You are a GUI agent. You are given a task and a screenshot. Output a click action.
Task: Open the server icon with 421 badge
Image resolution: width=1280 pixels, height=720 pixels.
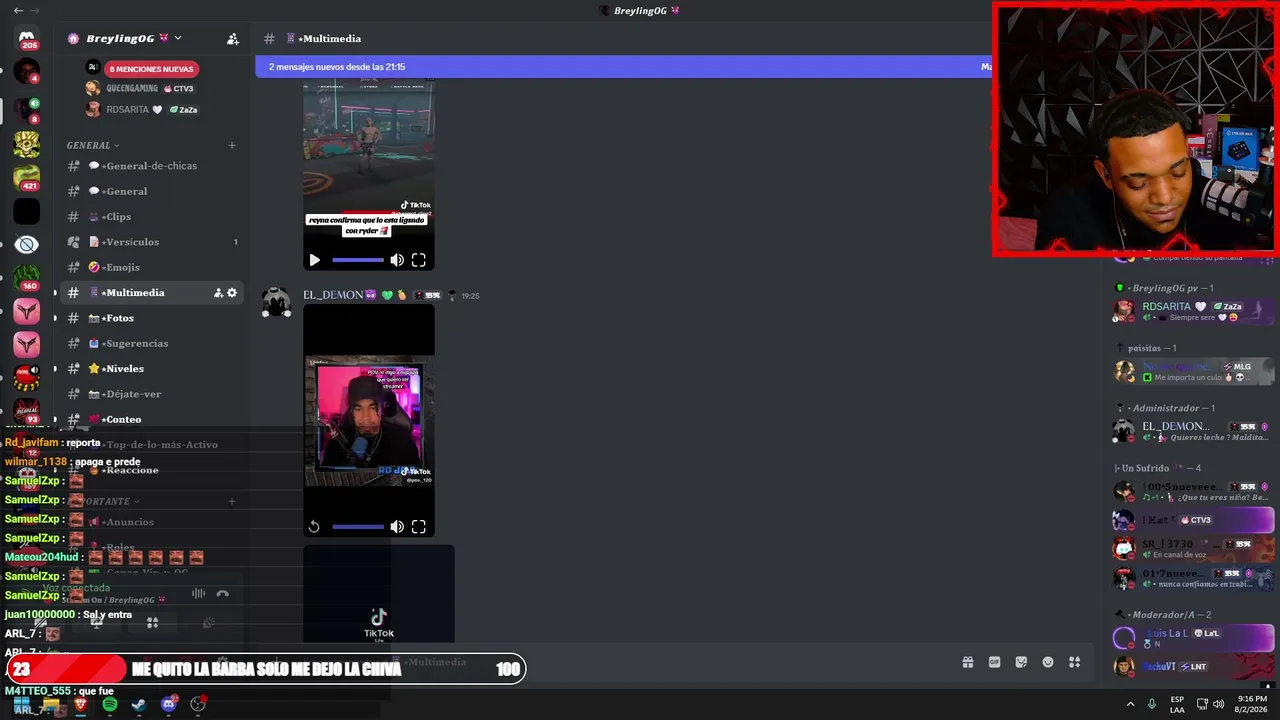27,178
